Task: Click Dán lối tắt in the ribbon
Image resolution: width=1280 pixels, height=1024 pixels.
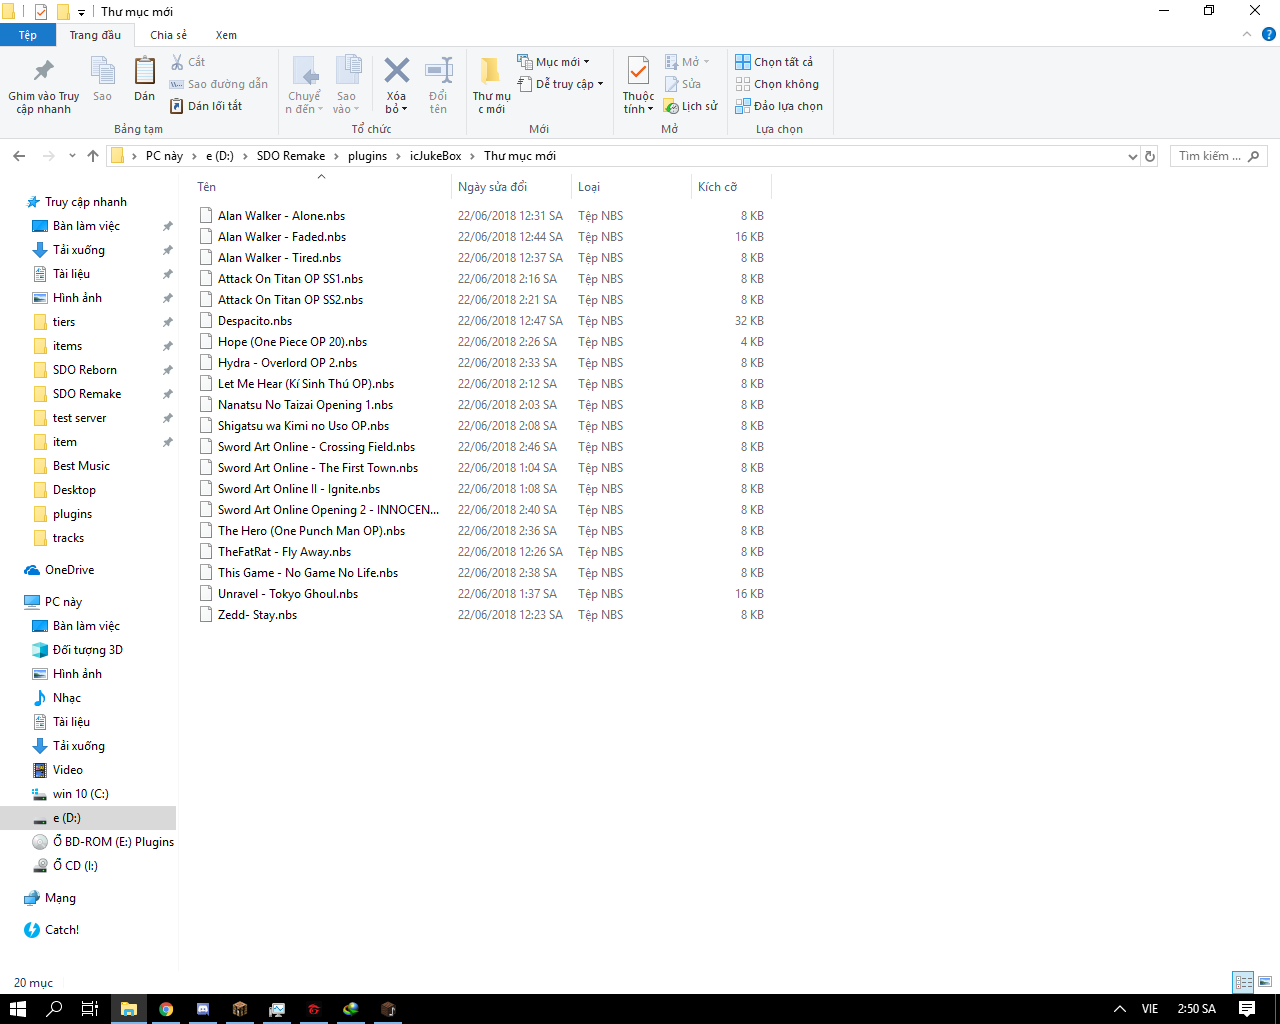Action: click(x=206, y=106)
